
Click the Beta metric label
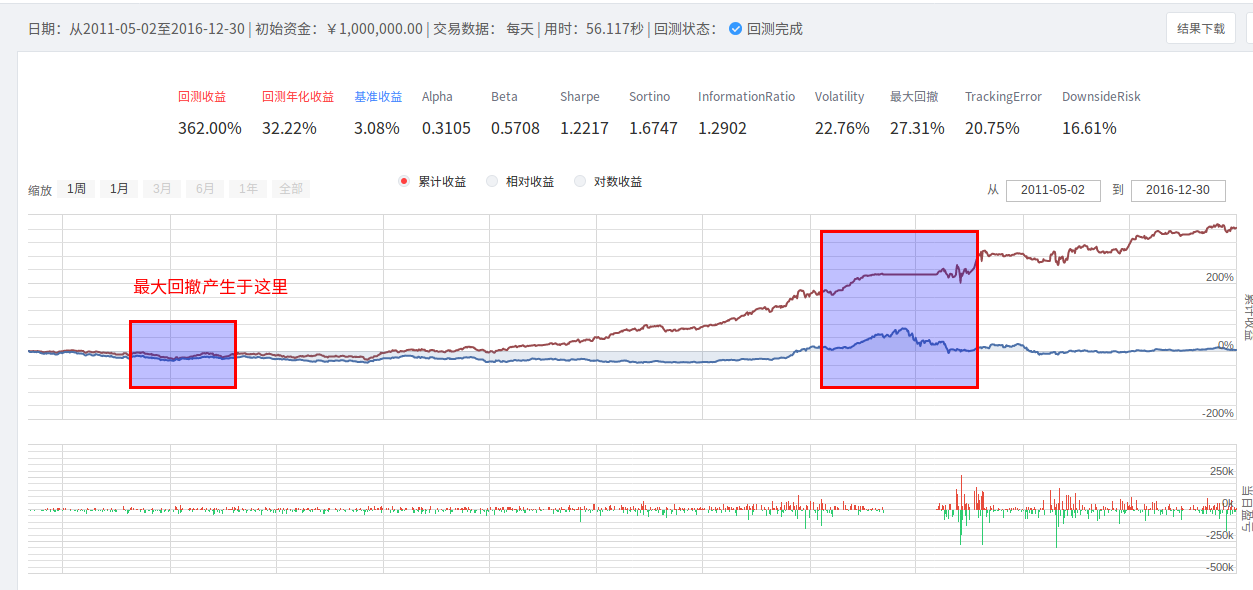point(504,97)
